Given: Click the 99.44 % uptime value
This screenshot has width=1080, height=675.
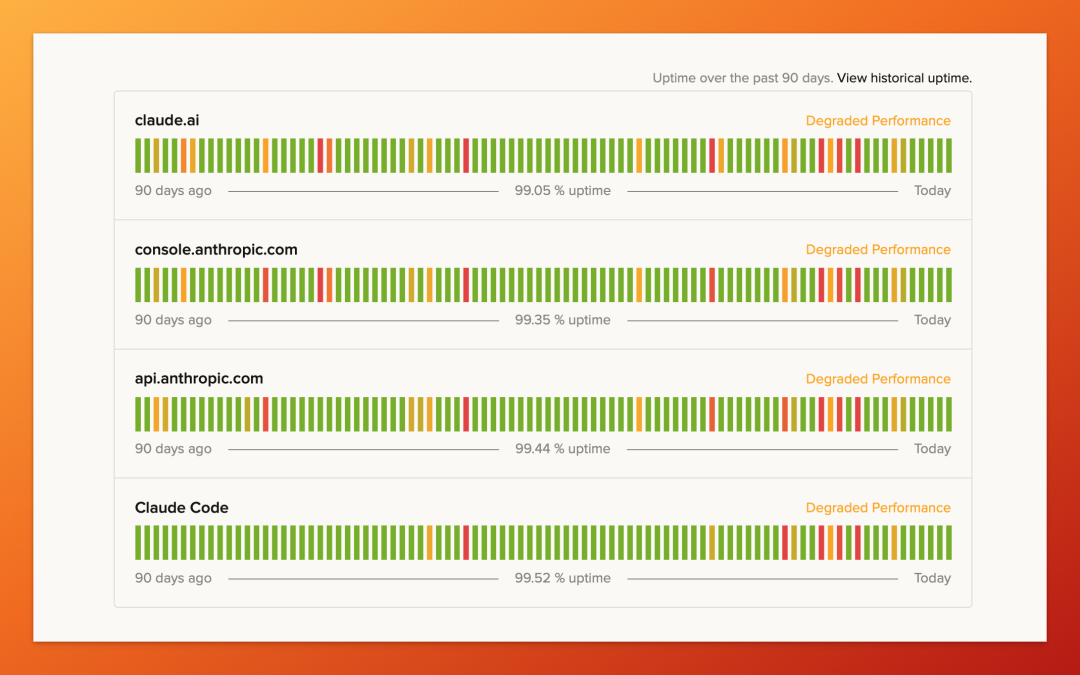Looking at the screenshot, I should (563, 448).
